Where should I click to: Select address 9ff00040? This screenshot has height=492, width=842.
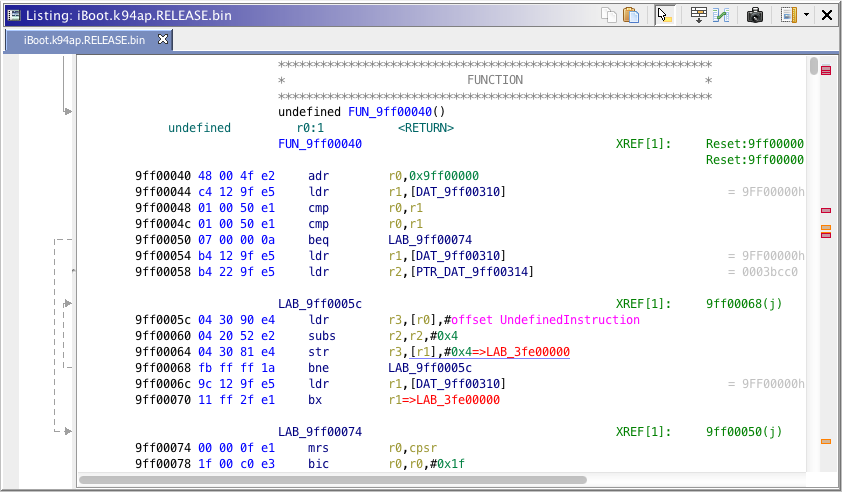pos(163,176)
